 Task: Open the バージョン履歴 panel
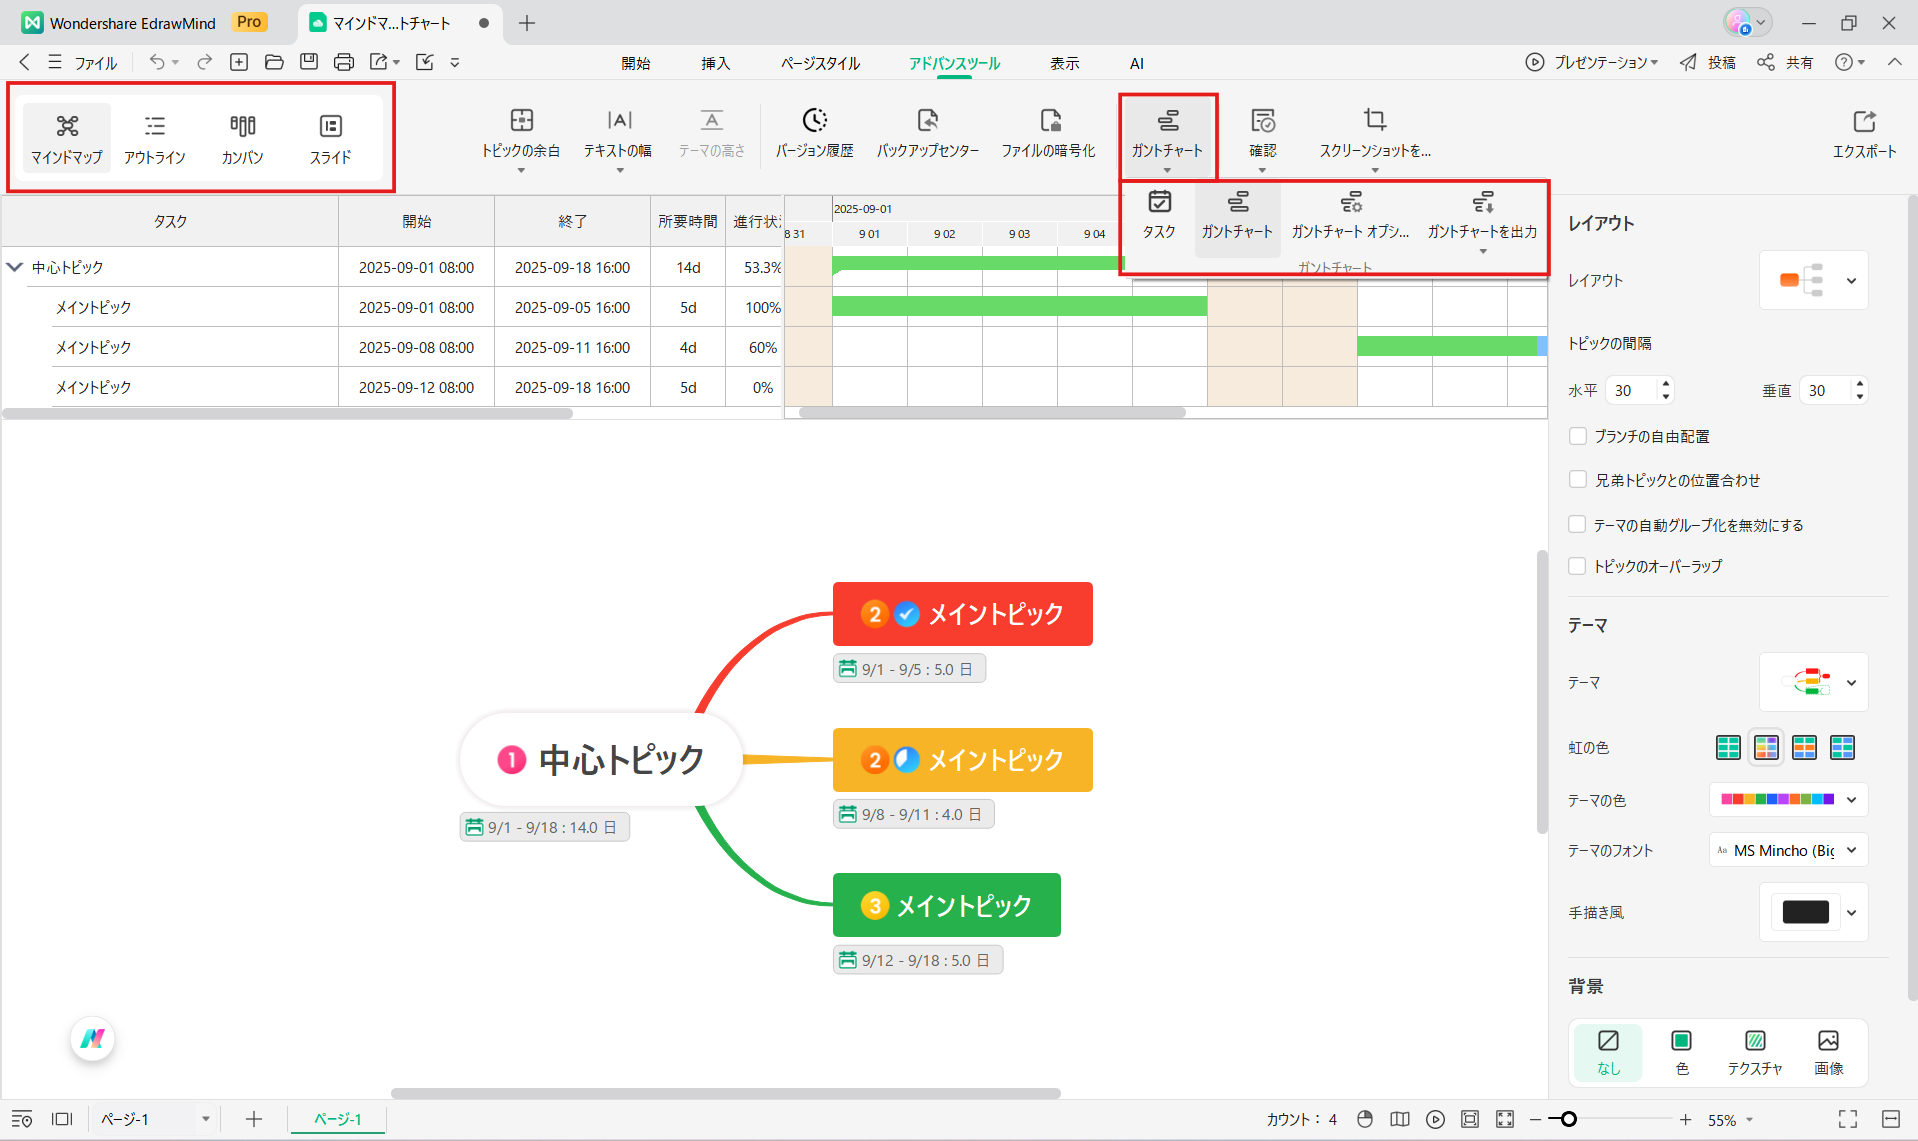click(x=815, y=133)
